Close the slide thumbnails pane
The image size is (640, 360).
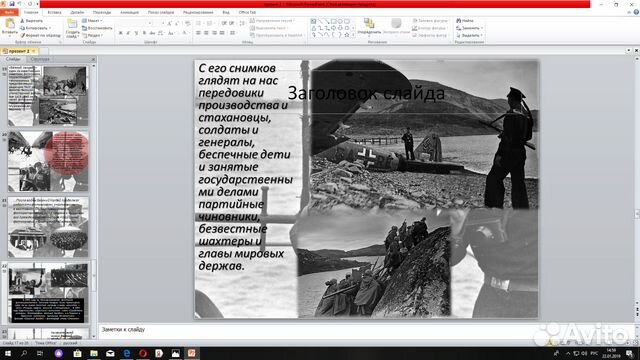point(93,59)
